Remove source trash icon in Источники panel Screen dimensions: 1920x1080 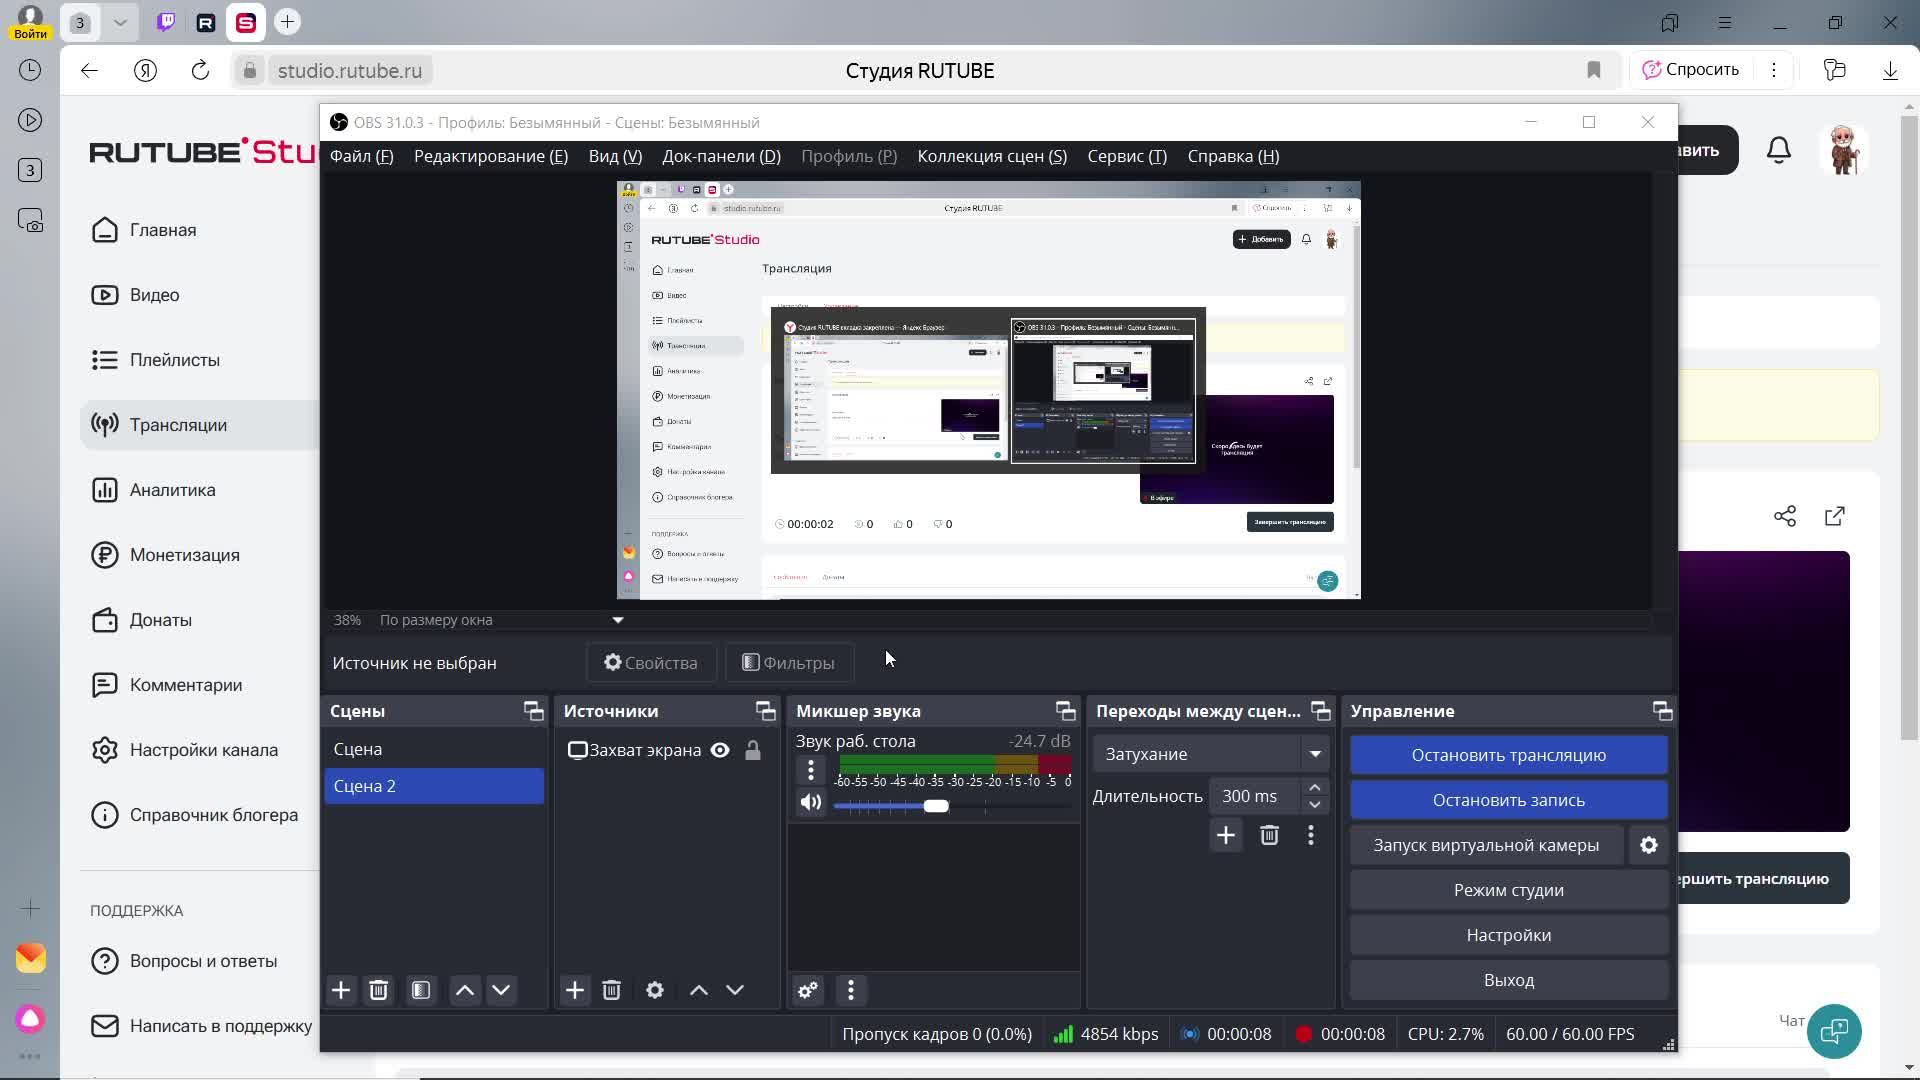coord(612,990)
